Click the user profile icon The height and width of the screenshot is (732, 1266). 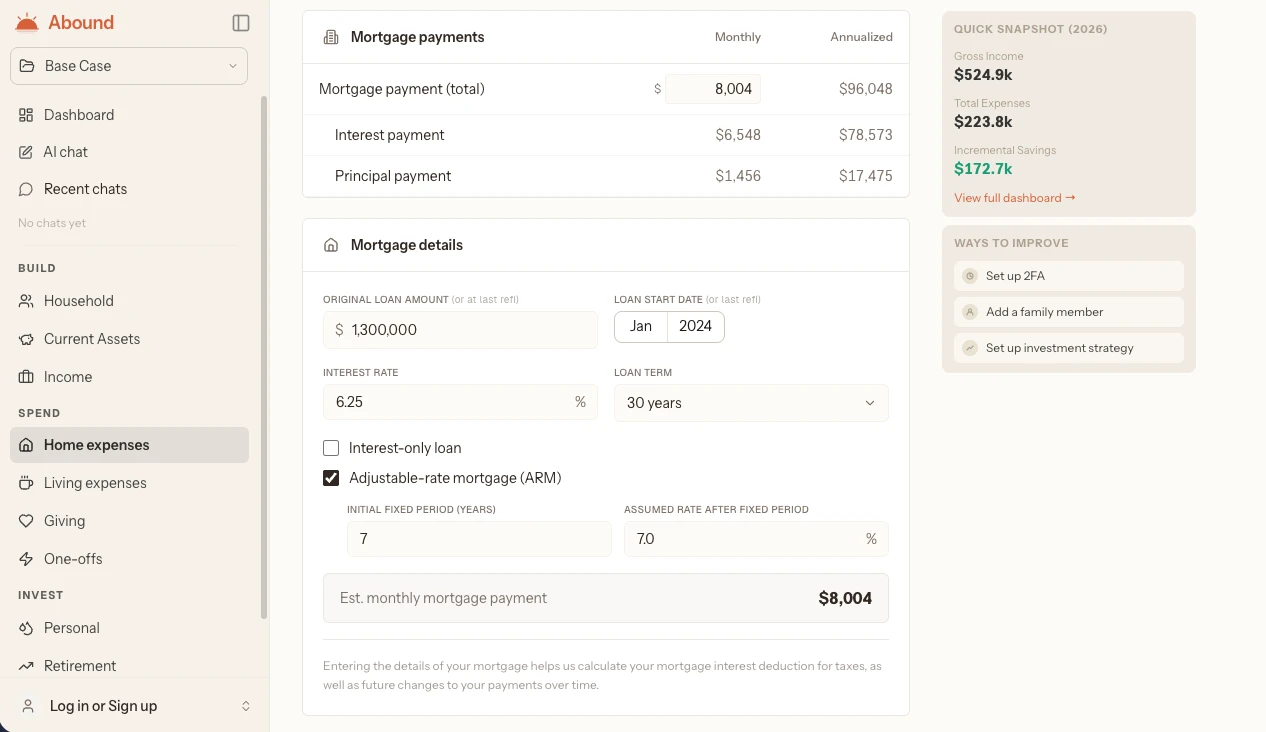coord(28,706)
